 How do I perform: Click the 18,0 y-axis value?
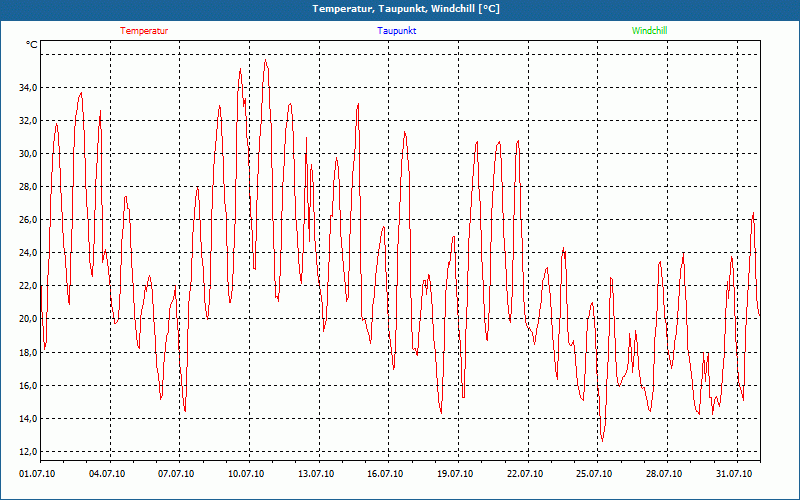[28, 353]
